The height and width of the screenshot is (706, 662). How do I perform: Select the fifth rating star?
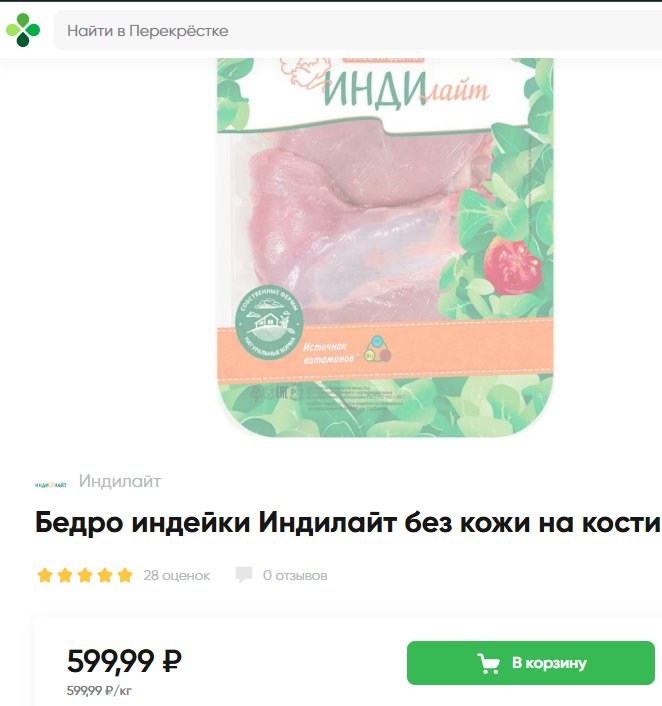125,575
